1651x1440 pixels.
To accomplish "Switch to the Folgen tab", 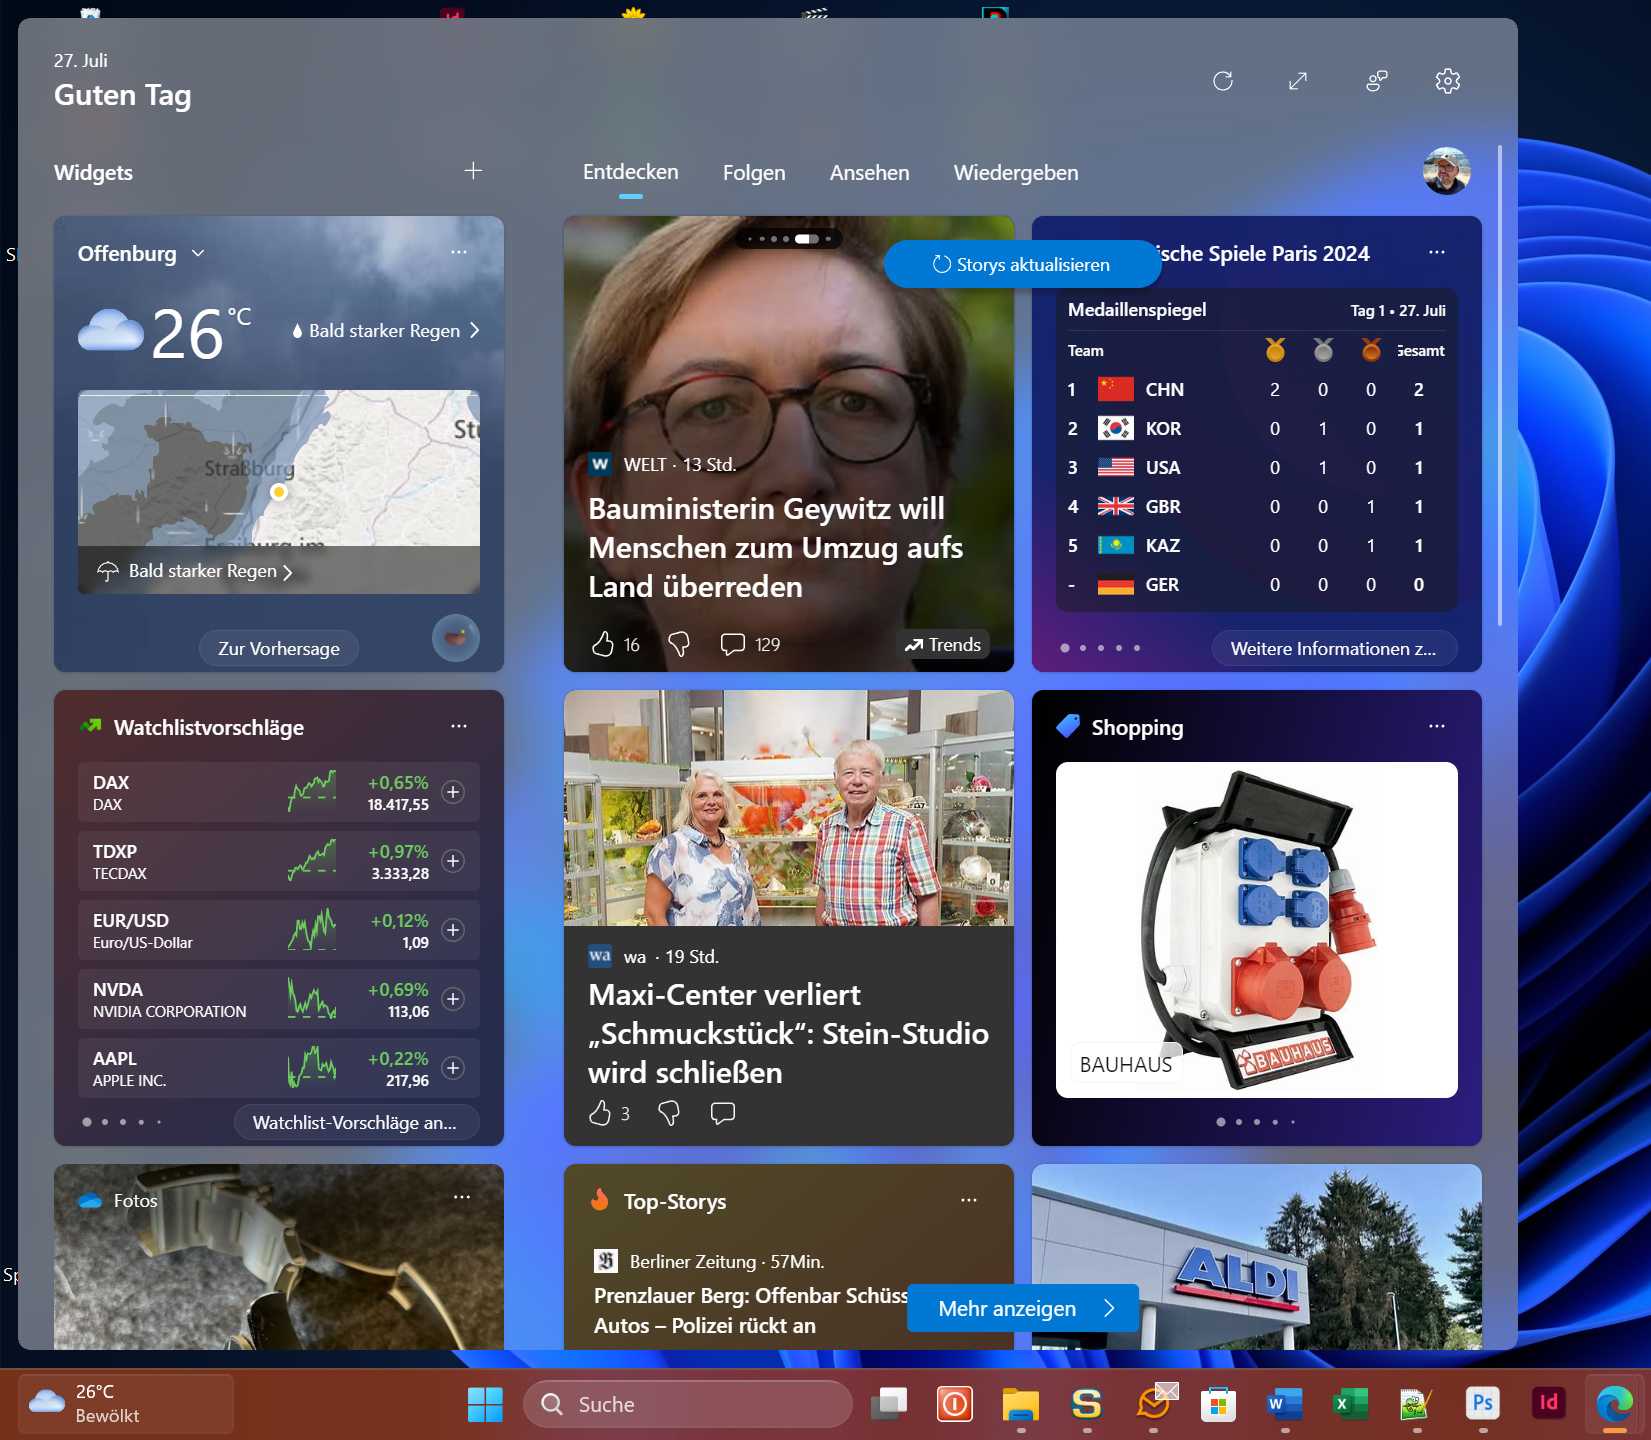I will click(x=754, y=172).
